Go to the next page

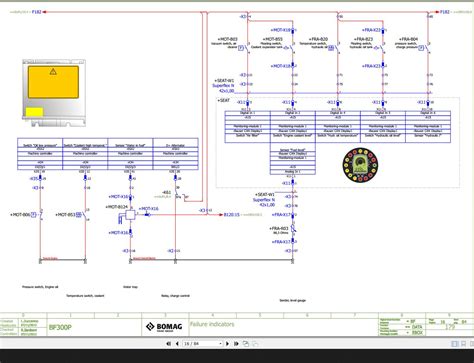pos(228,344)
